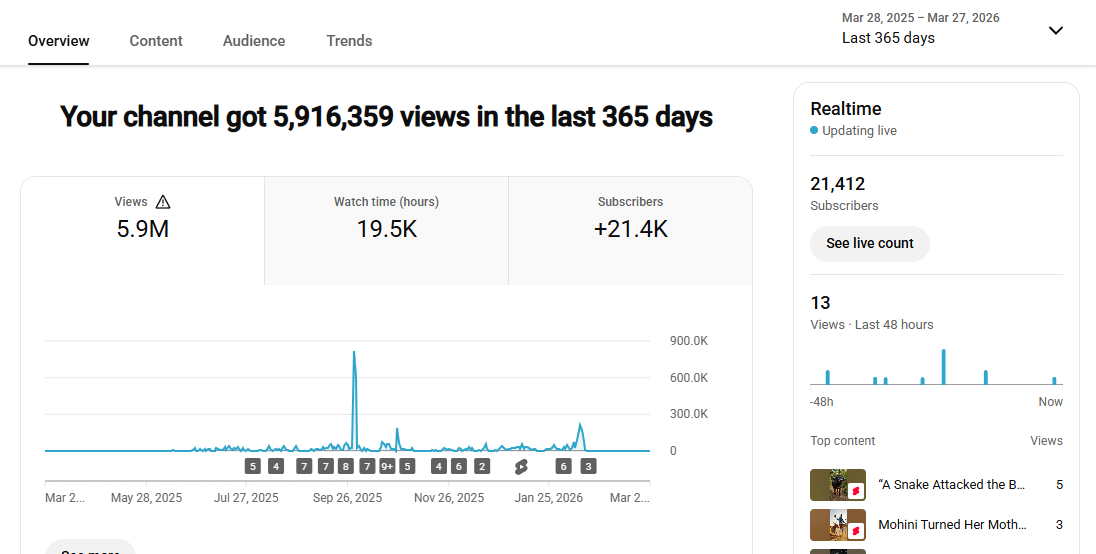Screen dimensions: 1096x554
Task: Click the '8' video marker badge
Action: pos(346,466)
